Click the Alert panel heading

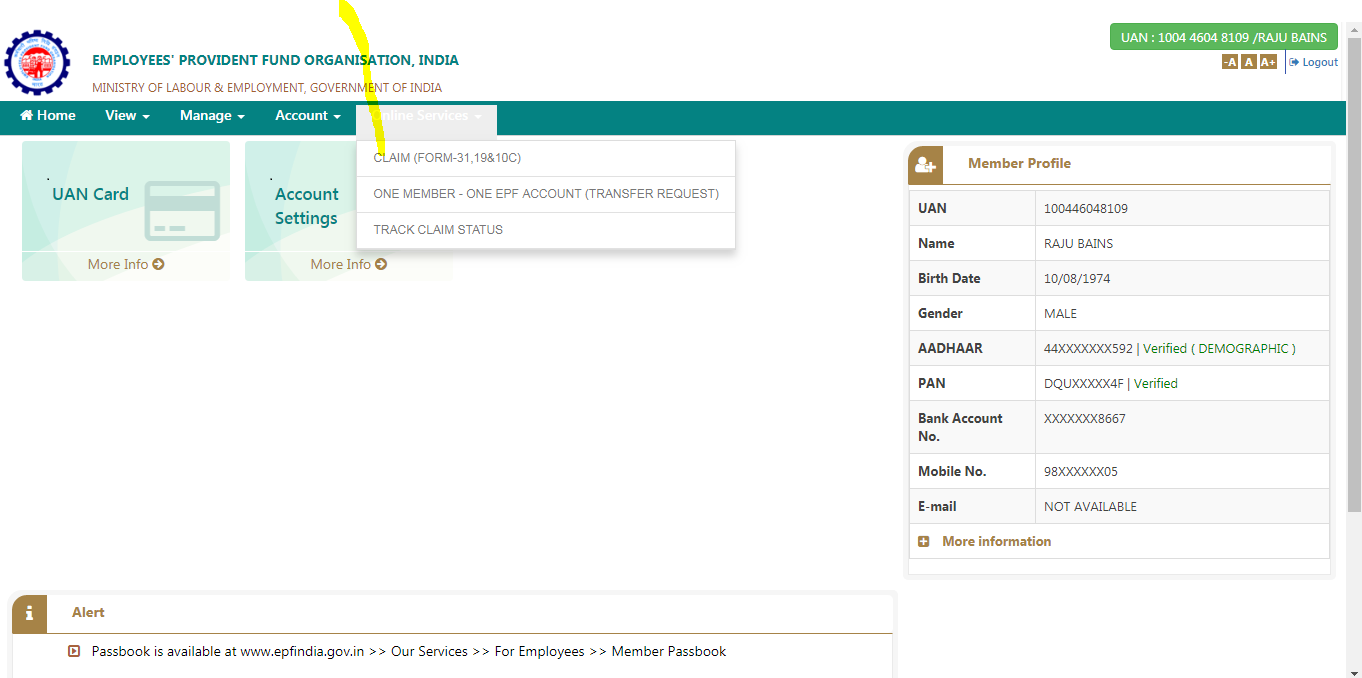pos(88,613)
